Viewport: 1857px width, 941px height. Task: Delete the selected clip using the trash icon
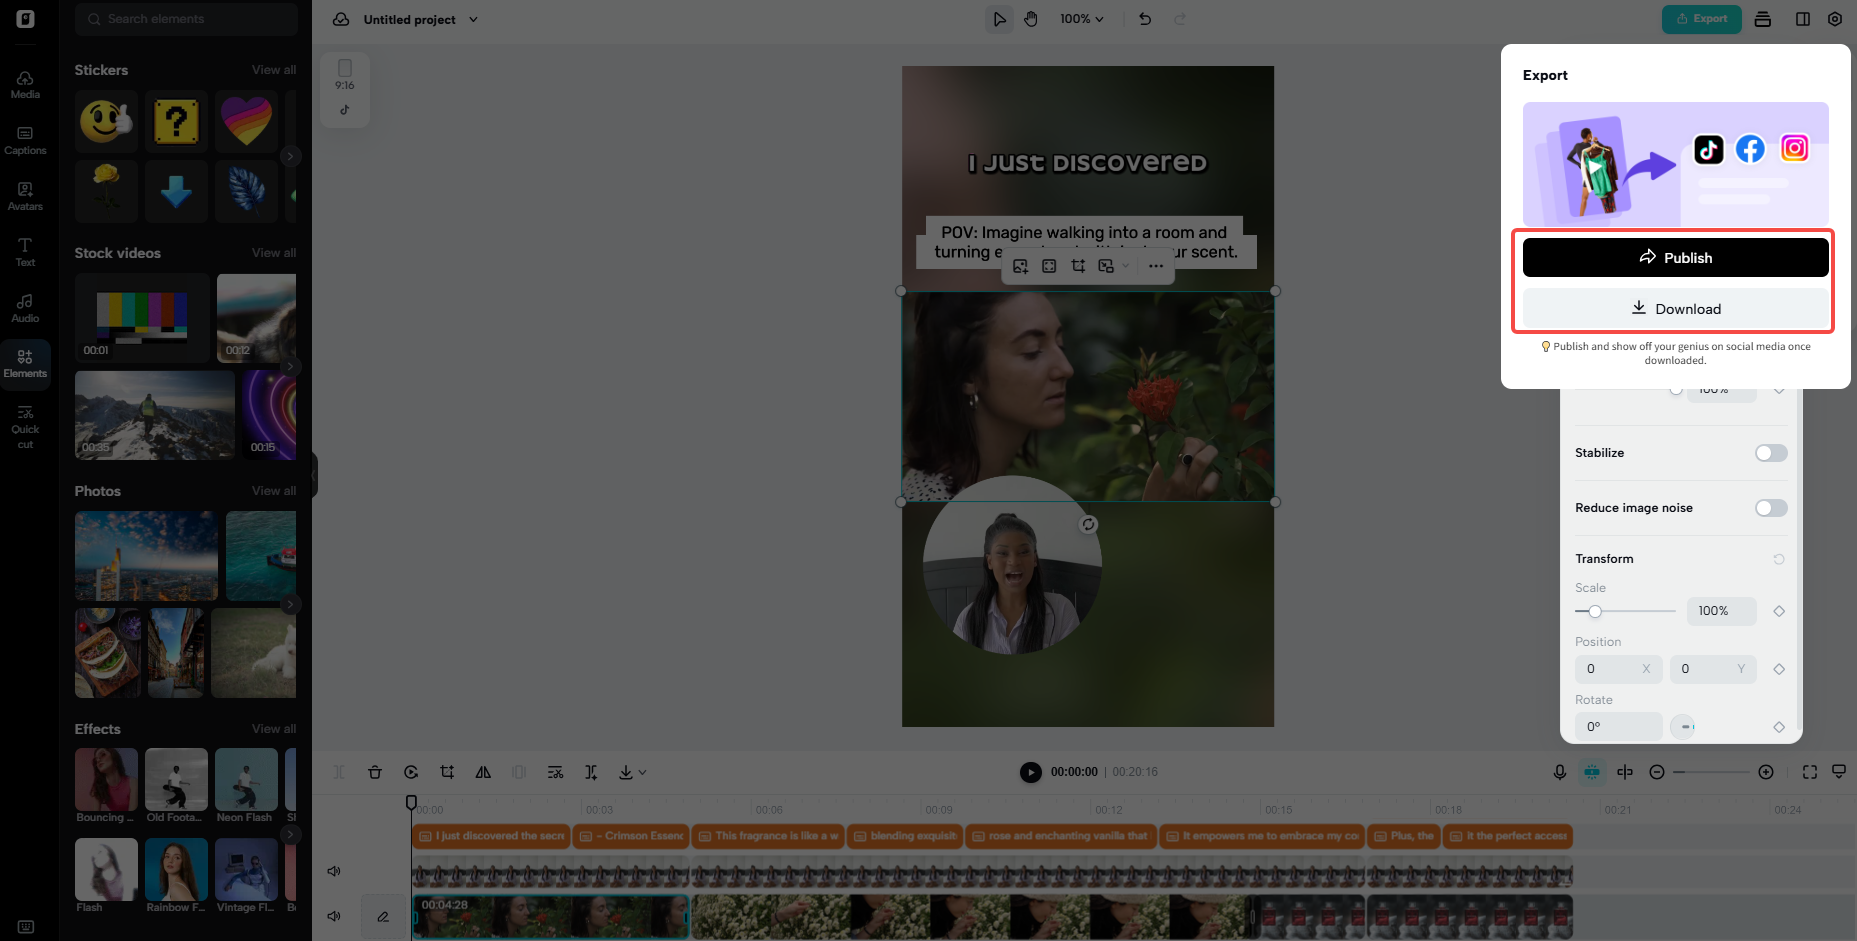375,772
